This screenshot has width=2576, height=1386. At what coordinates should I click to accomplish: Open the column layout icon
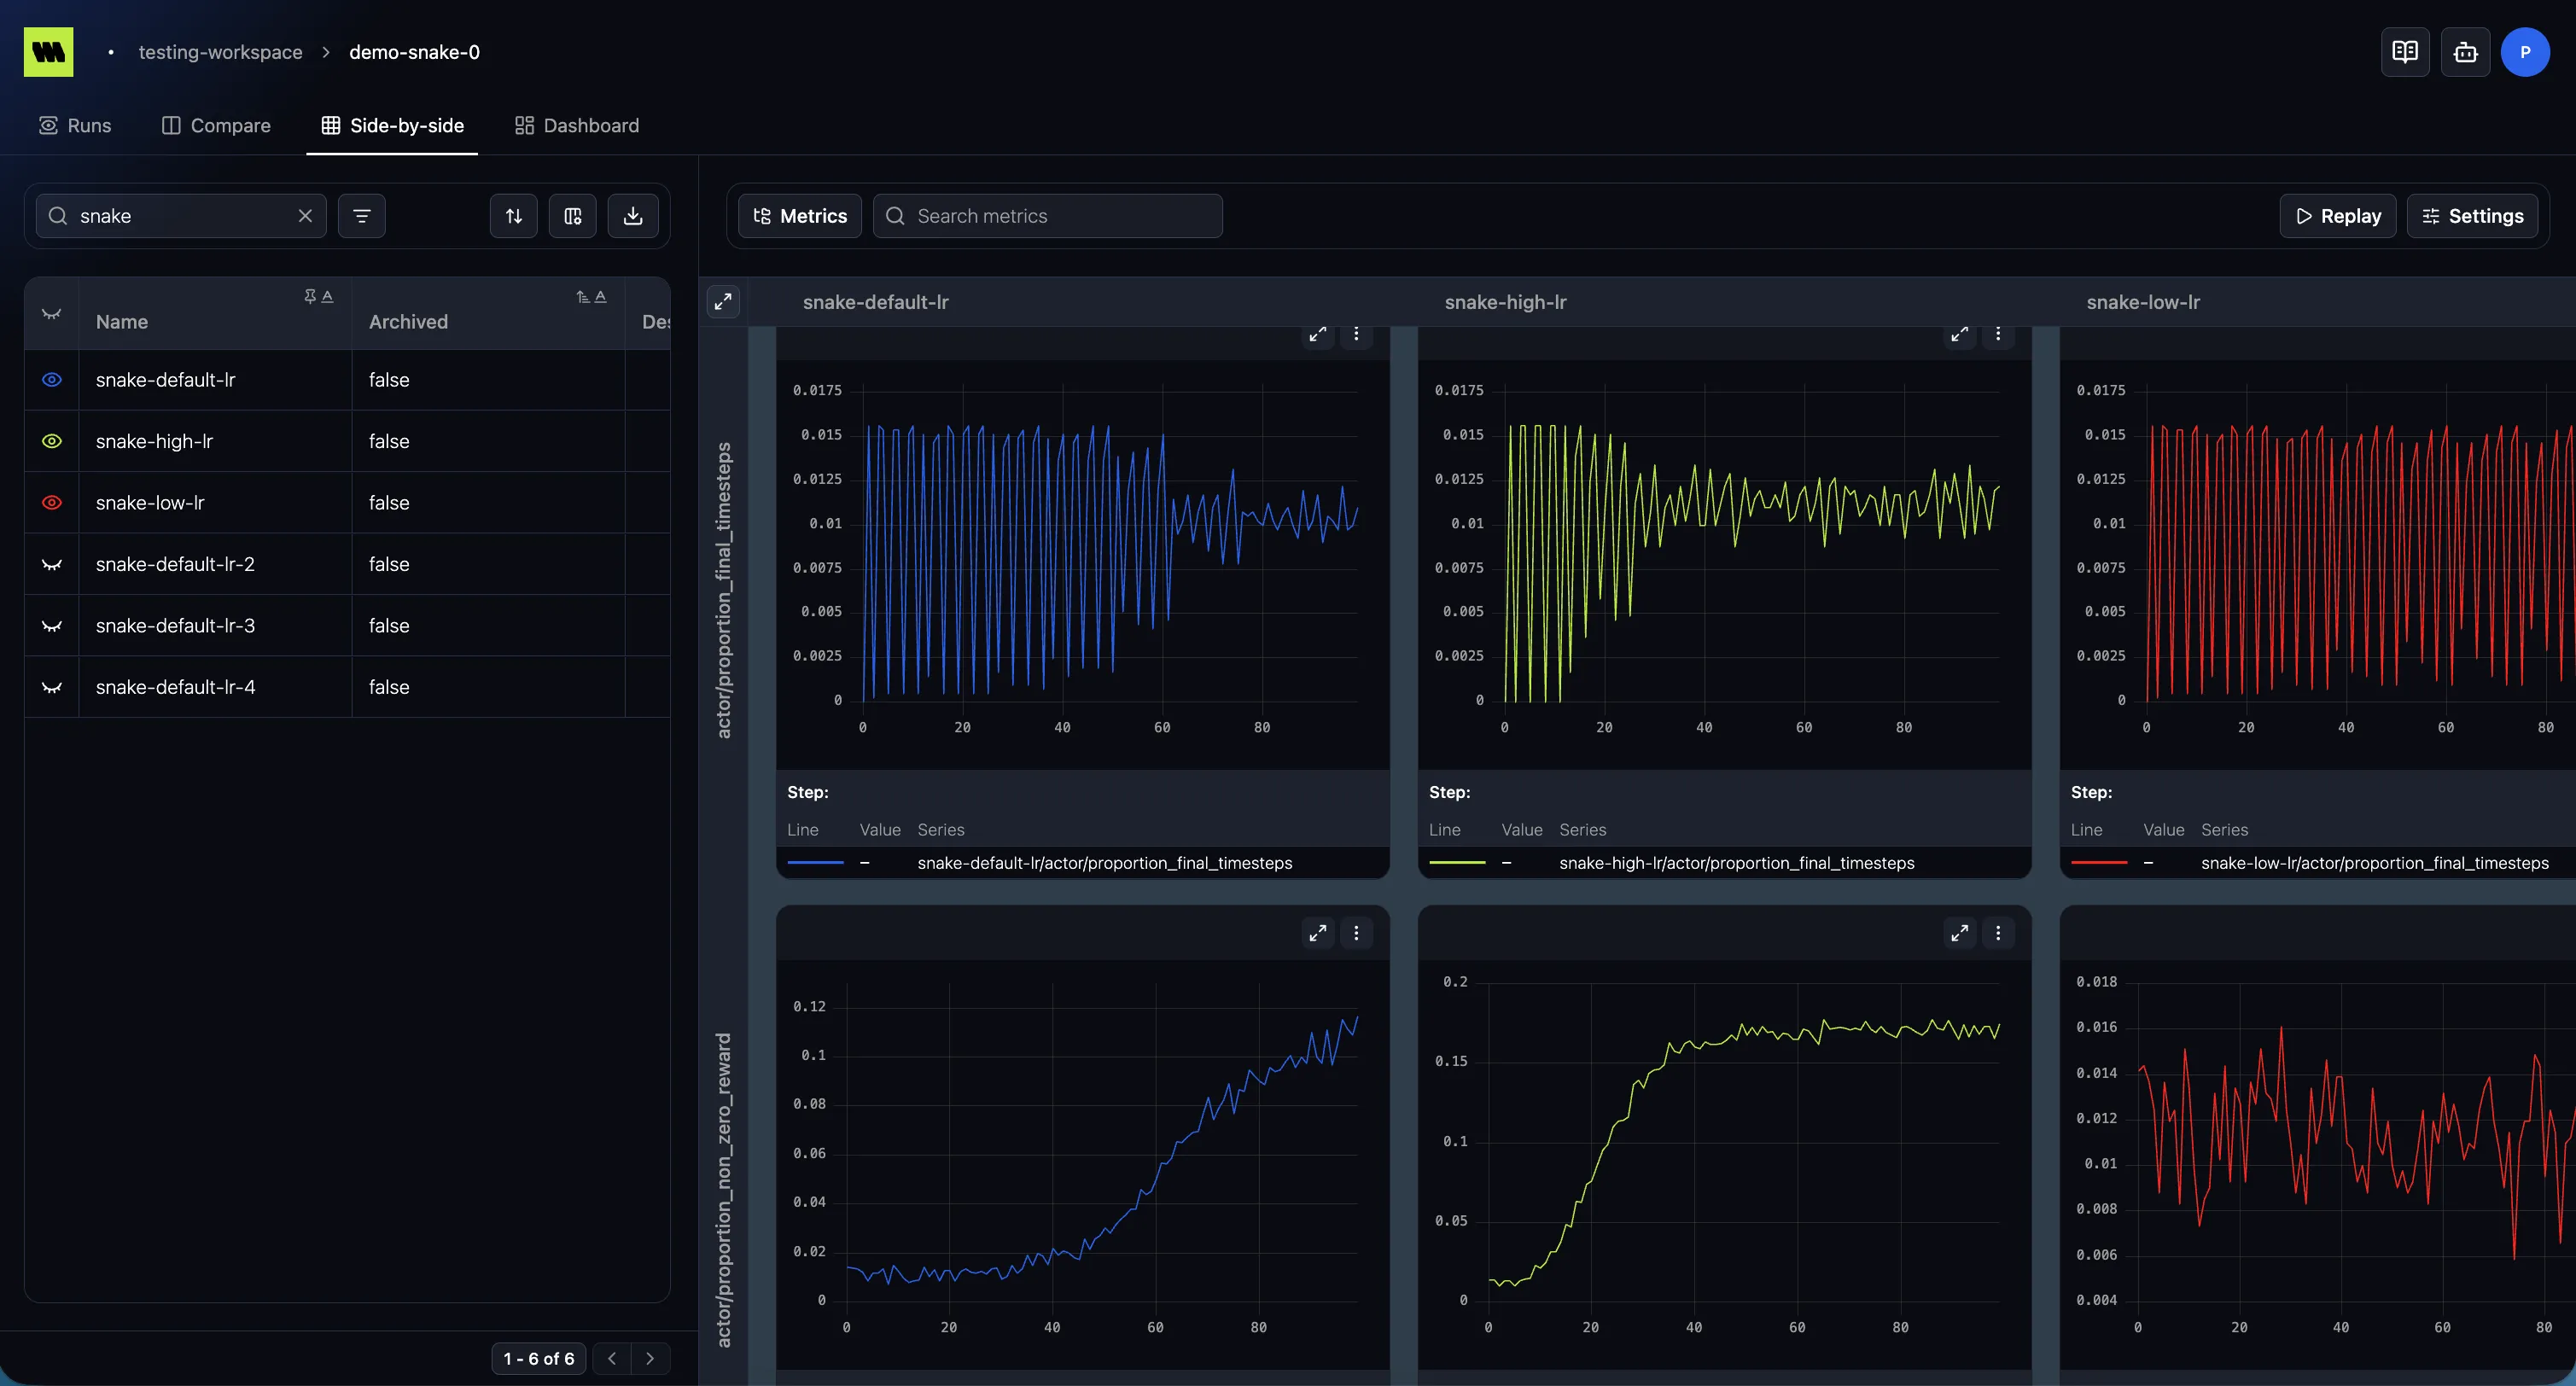point(573,216)
